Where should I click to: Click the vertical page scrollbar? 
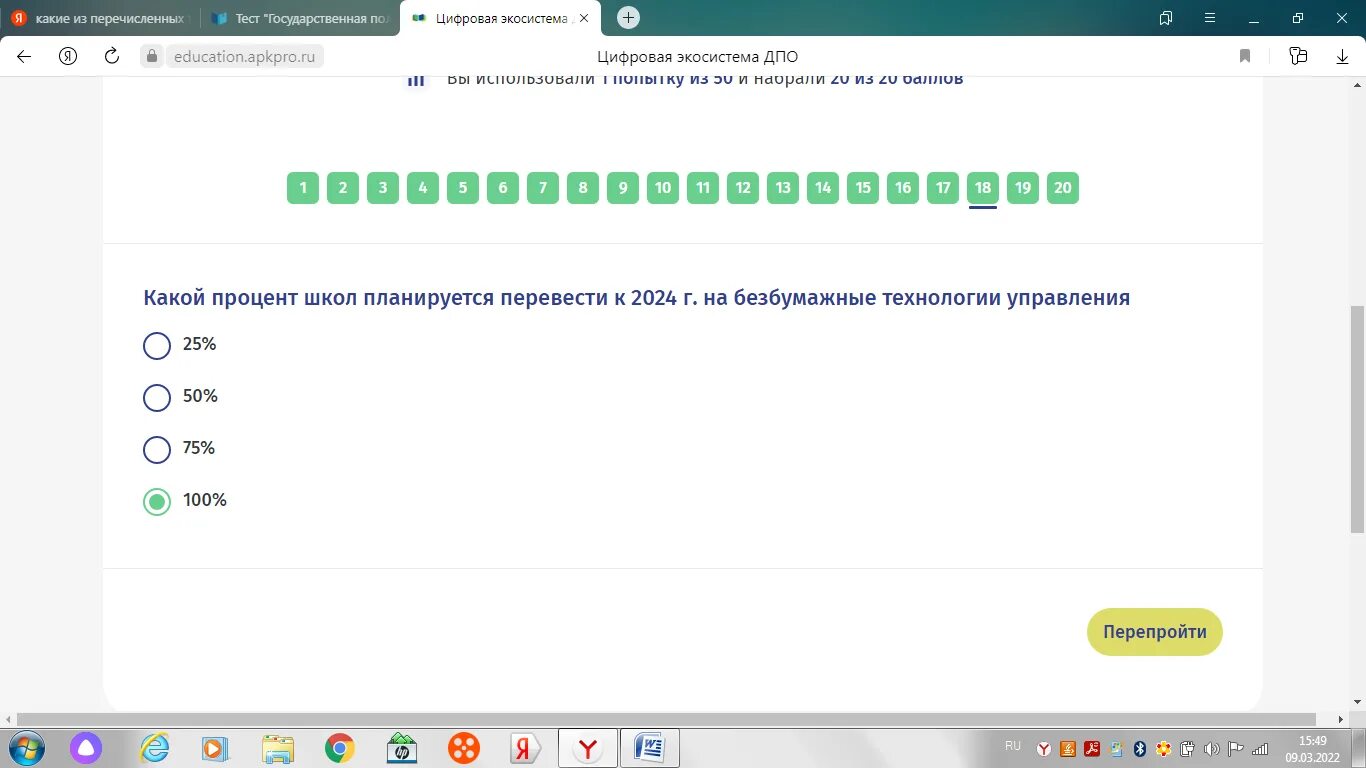(x=1357, y=420)
